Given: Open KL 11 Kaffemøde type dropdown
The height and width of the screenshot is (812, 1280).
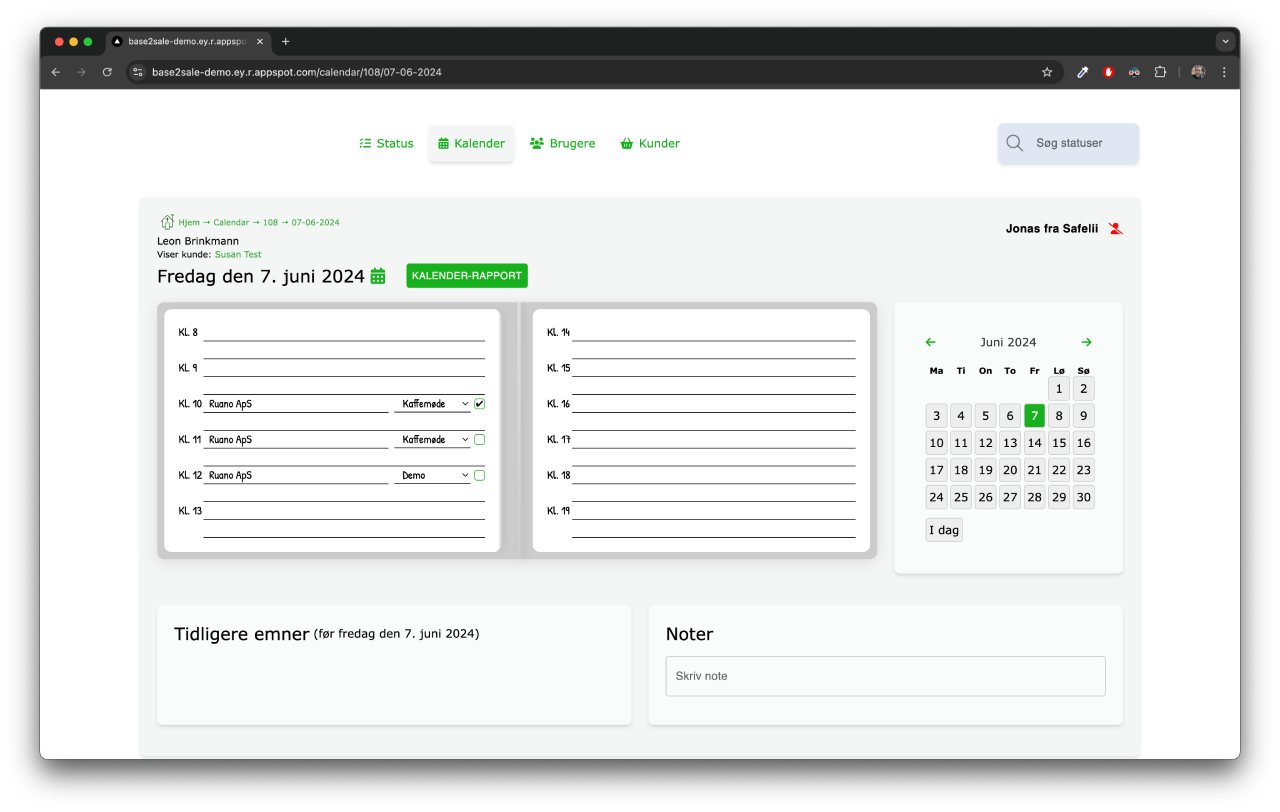Looking at the screenshot, I should point(434,440).
